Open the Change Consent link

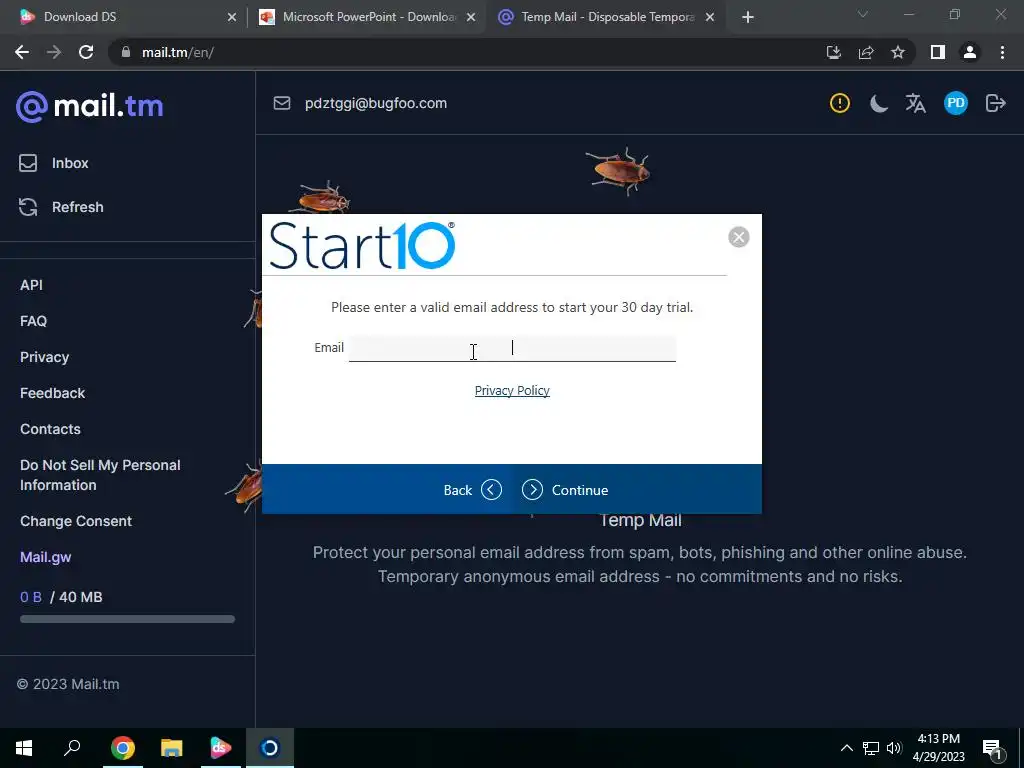76,521
